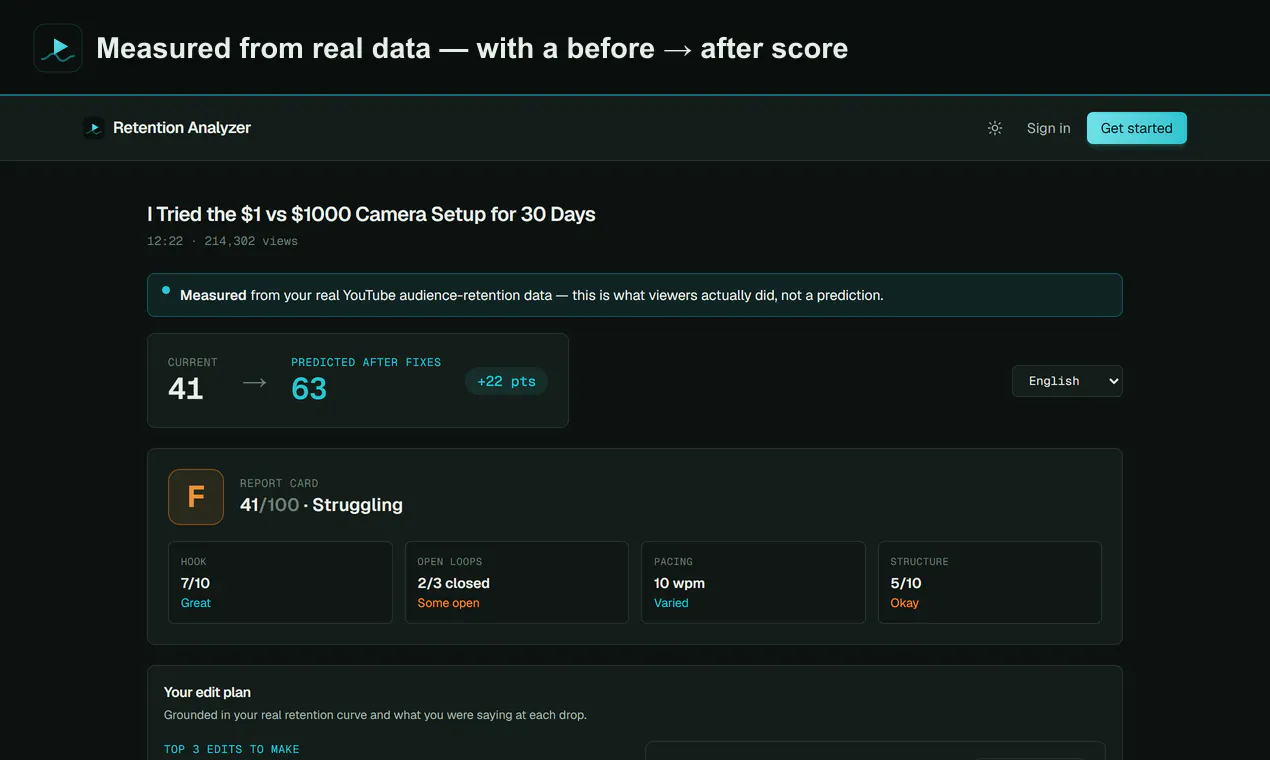Click the F grade badge
The height and width of the screenshot is (760, 1270).
click(196, 497)
